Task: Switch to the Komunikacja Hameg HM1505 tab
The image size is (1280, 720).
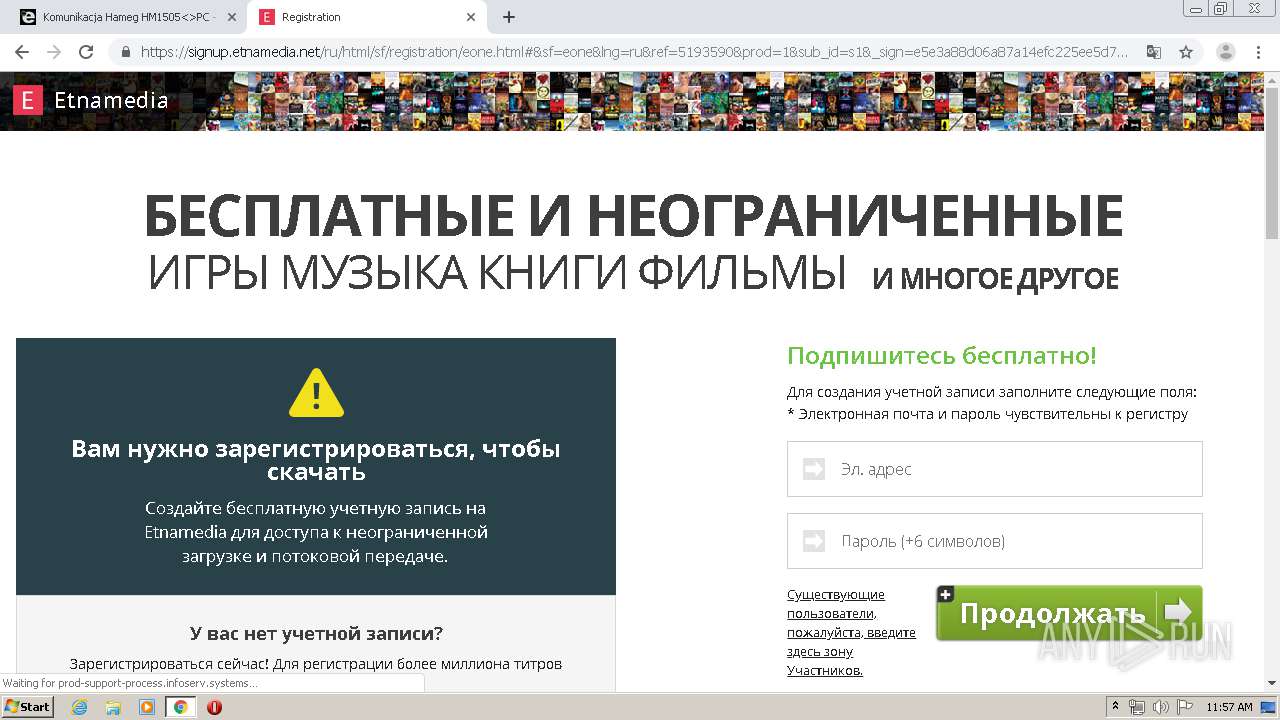Action: point(128,17)
